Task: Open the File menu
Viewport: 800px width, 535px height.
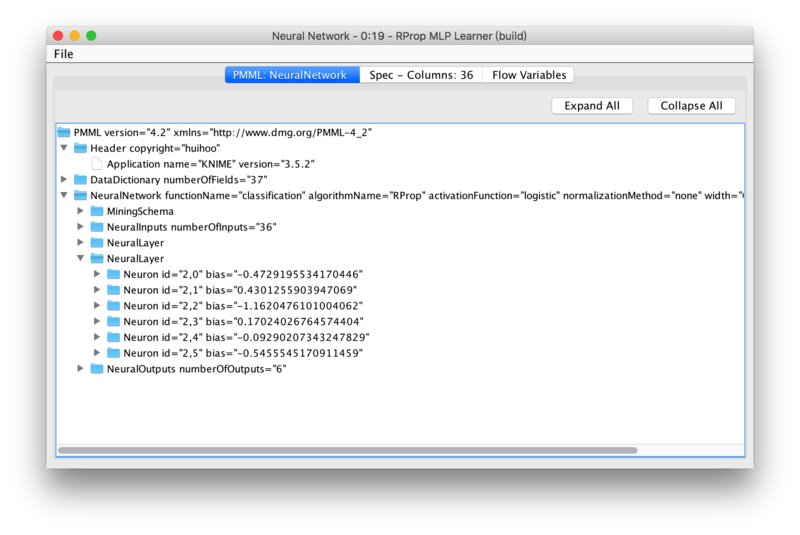Action: tap(63, 54)
